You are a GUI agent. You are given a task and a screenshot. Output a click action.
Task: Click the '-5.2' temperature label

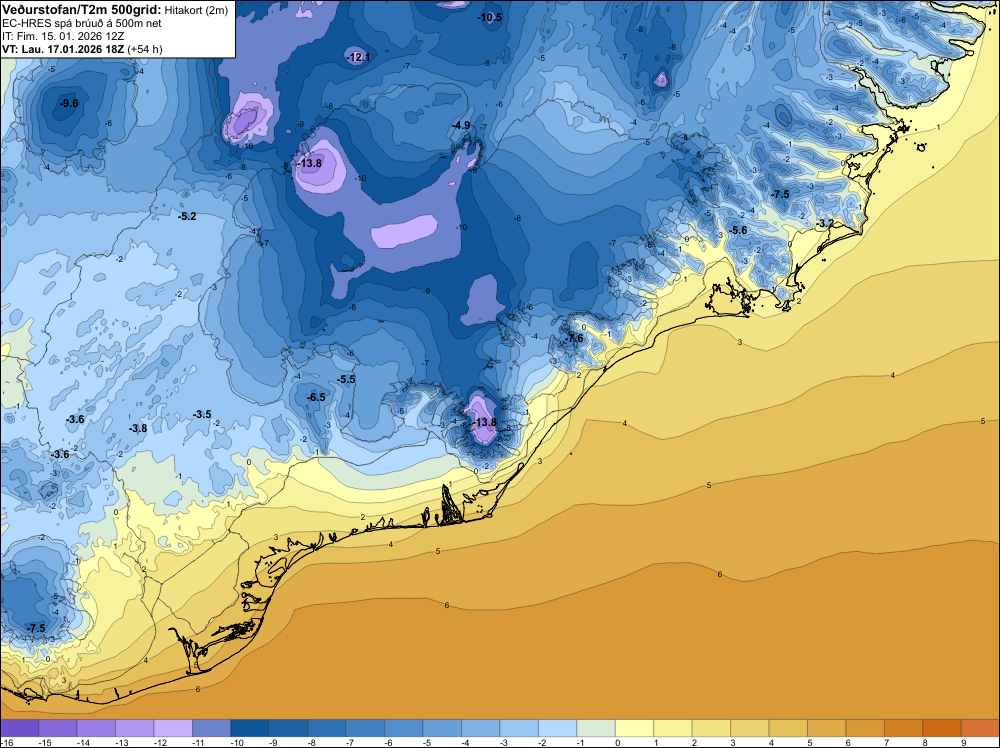click(x=187, y=217)
